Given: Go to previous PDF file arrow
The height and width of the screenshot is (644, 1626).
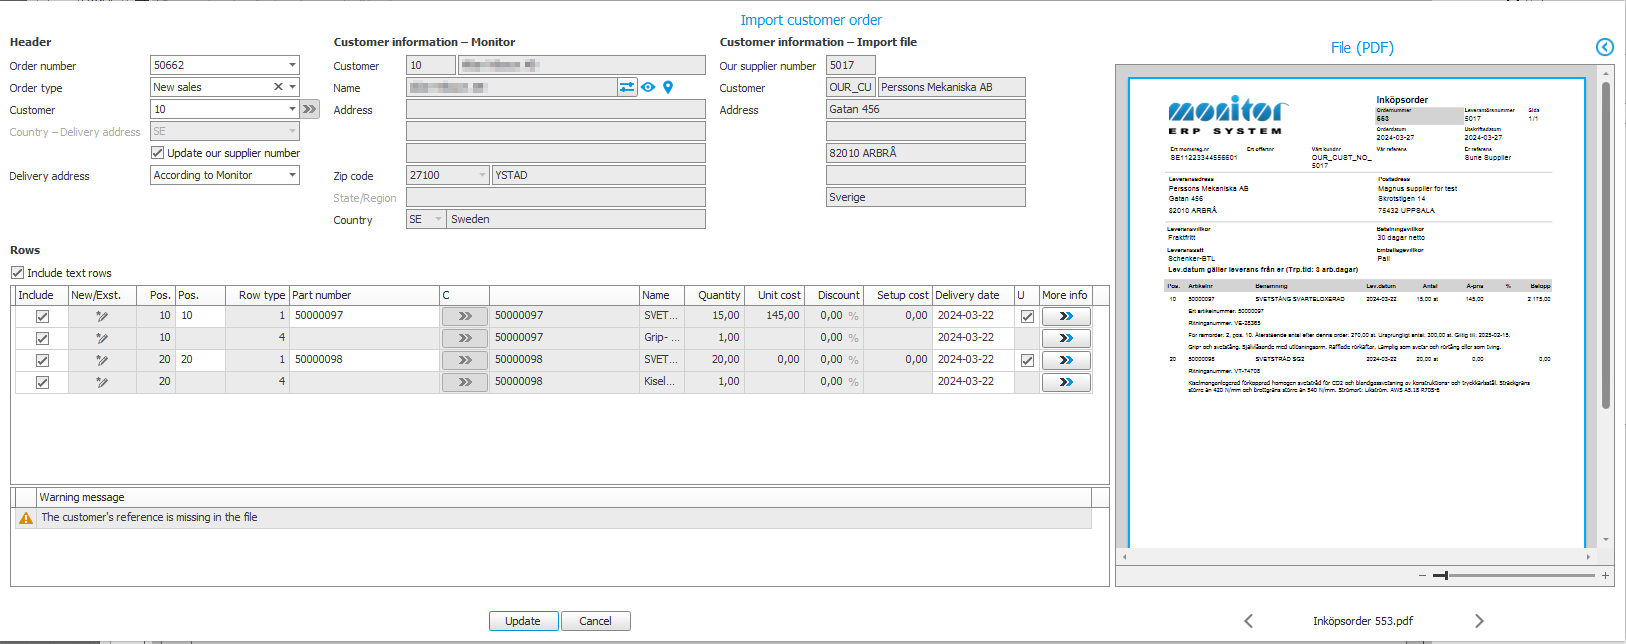Looking at the screenshot, I should 1248,621.
